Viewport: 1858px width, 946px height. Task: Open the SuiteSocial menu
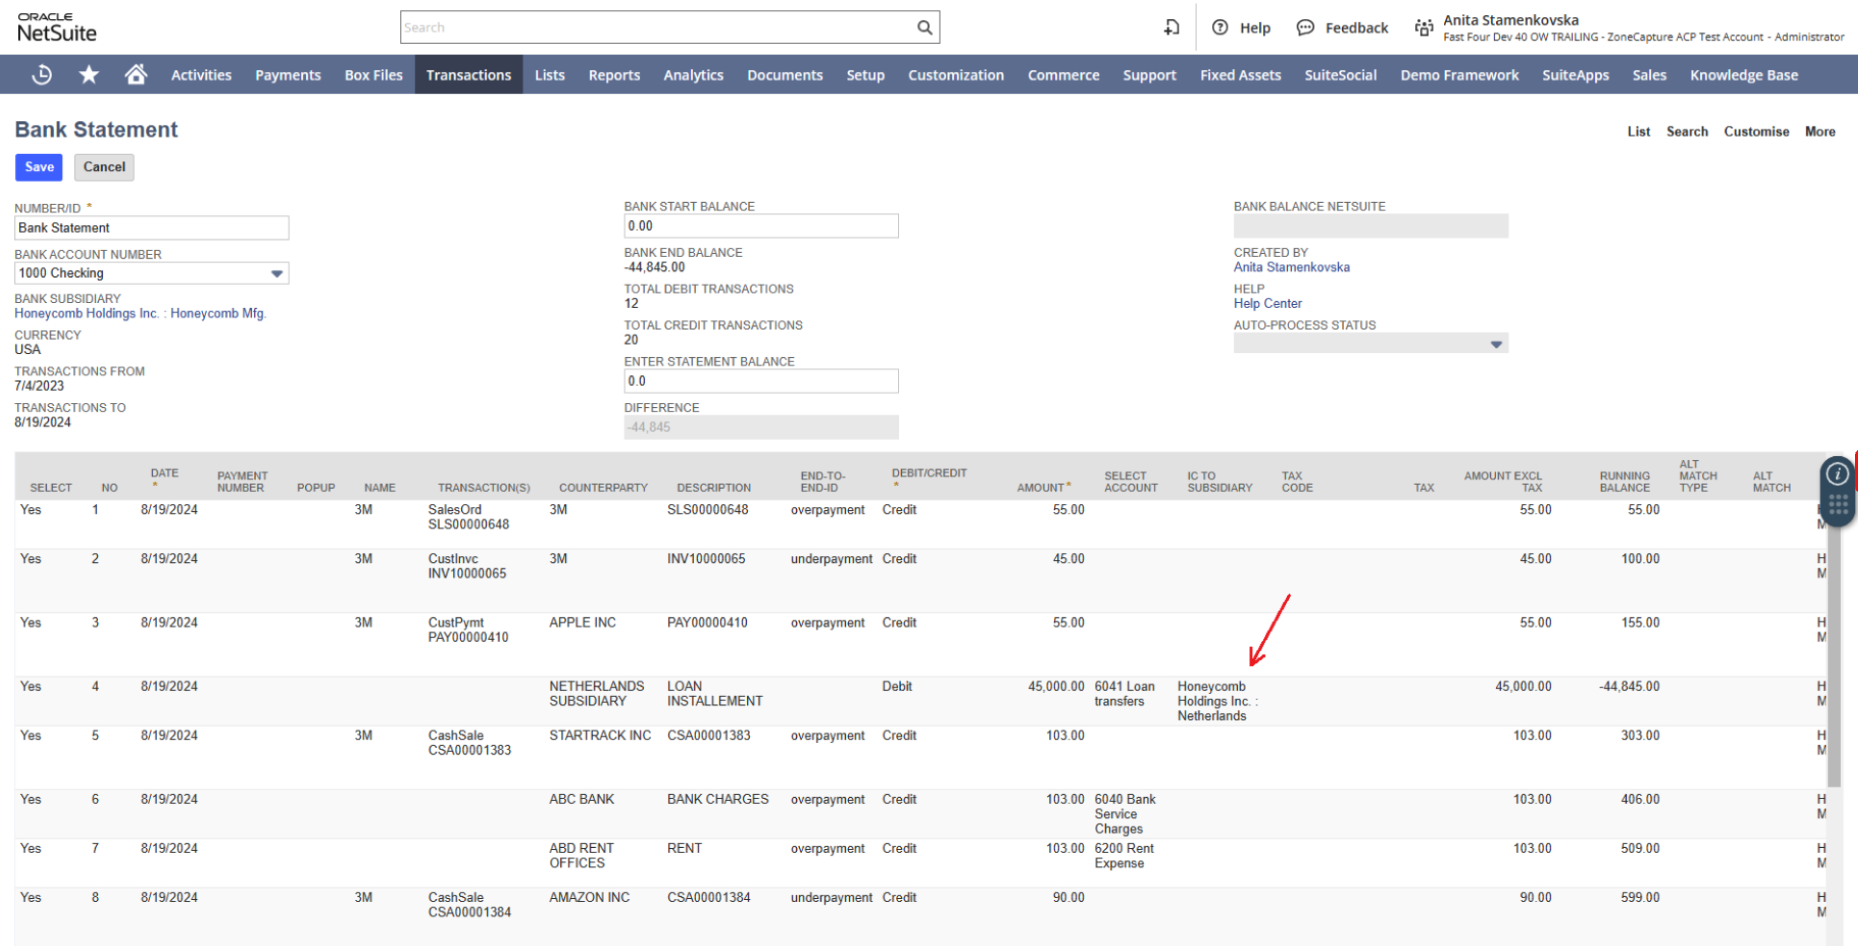1341,75
